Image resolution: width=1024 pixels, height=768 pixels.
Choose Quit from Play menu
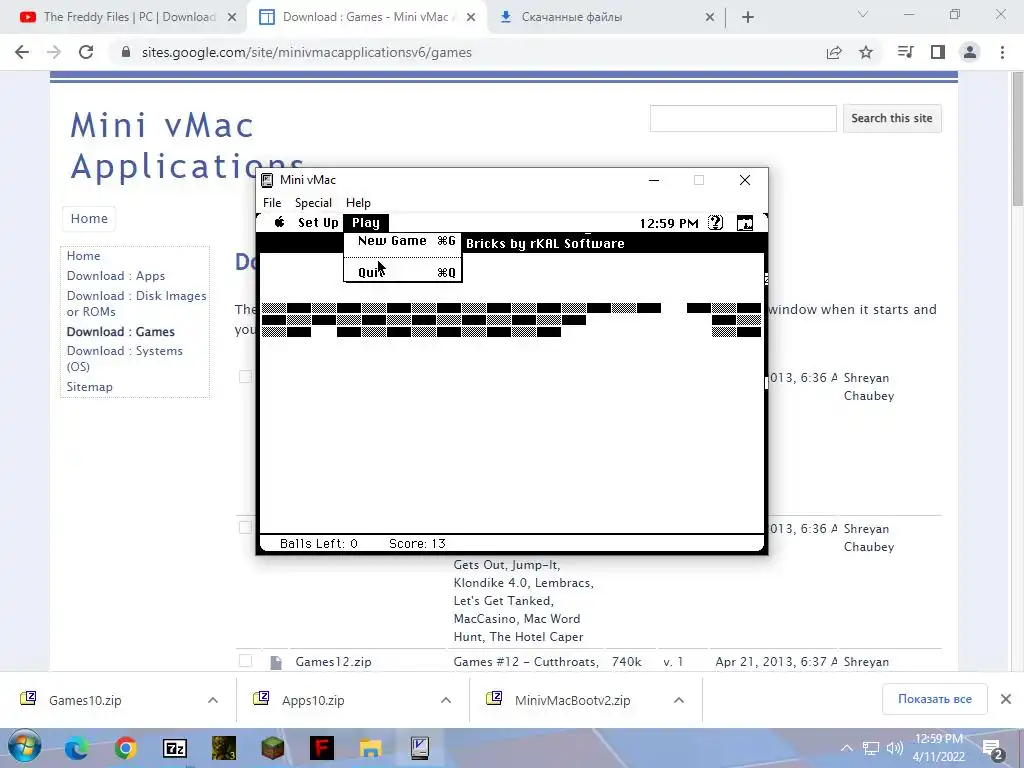tap(403, 272)
